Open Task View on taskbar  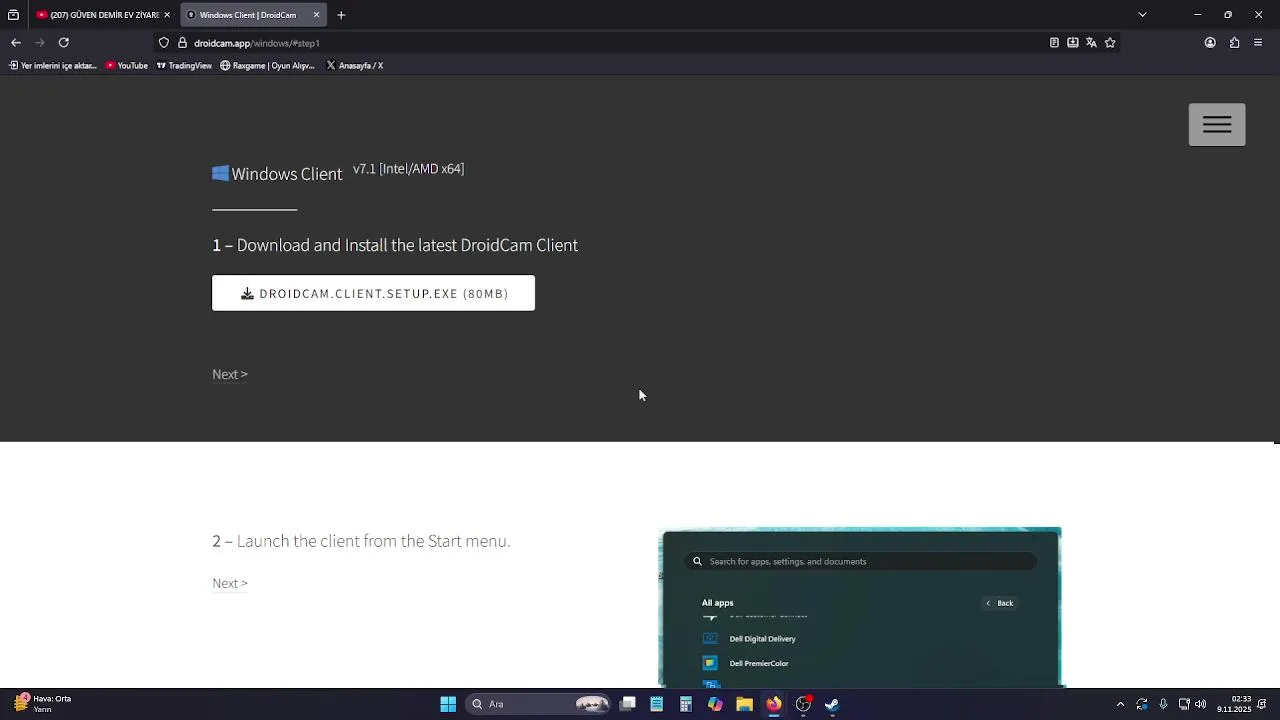tap(628, 704)
